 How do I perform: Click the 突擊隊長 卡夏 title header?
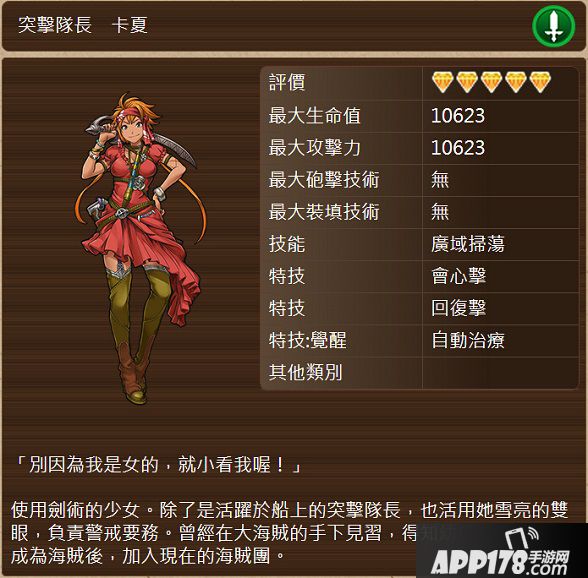83,26
